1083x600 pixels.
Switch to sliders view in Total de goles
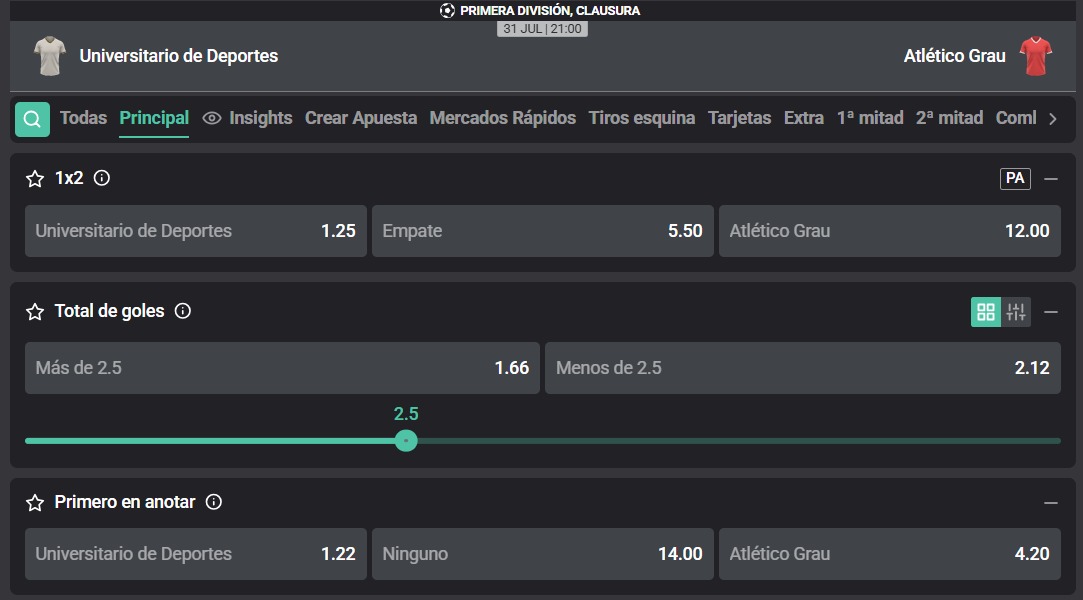click(1016, 312)
